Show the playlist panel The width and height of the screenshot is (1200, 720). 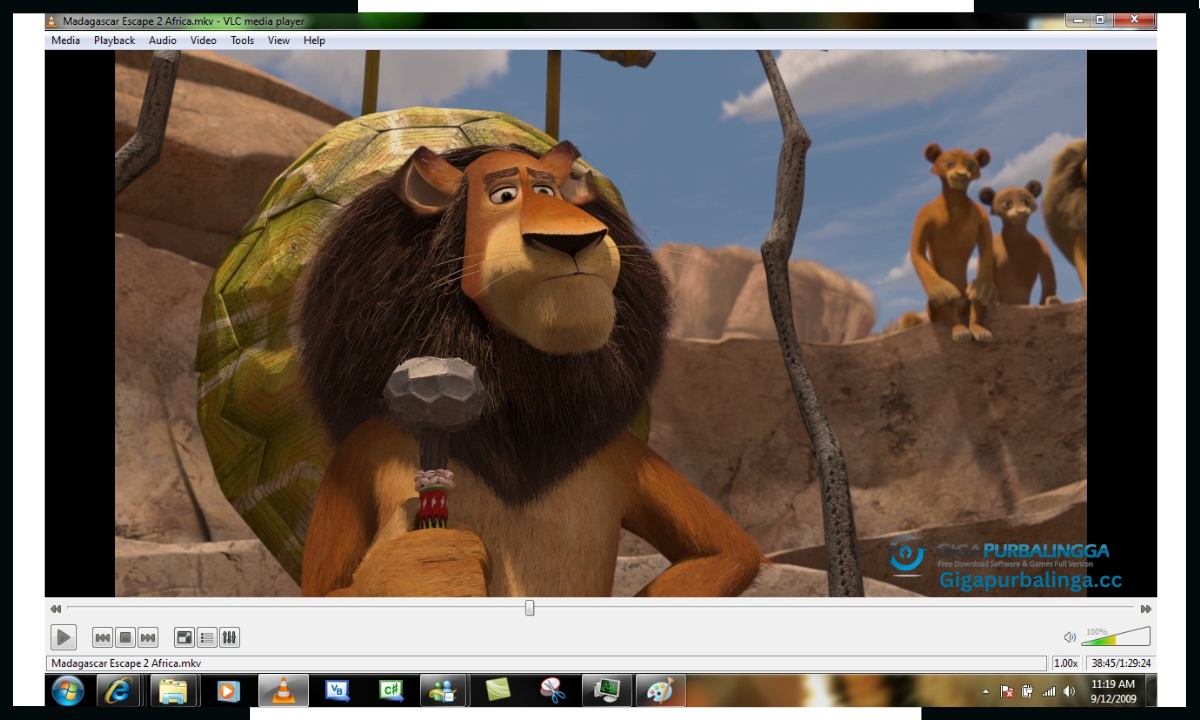point(207,637)
